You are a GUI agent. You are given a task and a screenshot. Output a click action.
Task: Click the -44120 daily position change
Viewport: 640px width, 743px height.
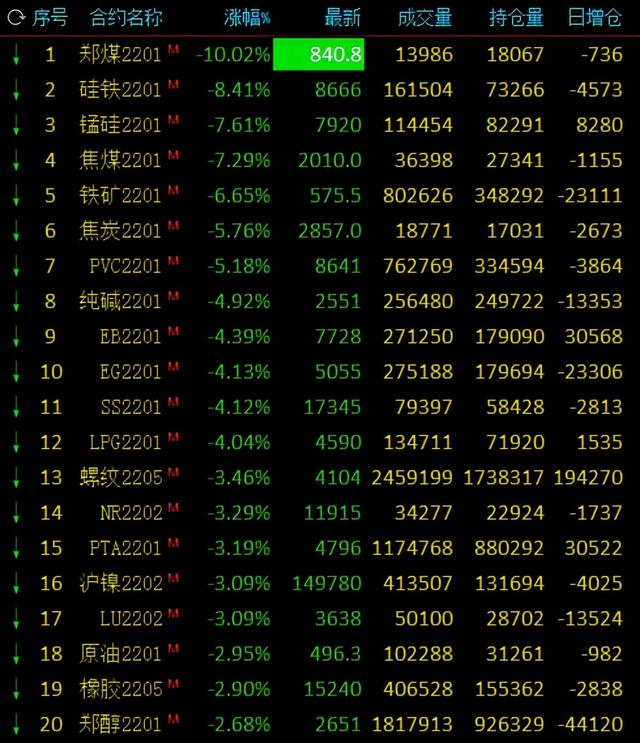[x=590, y=724]
